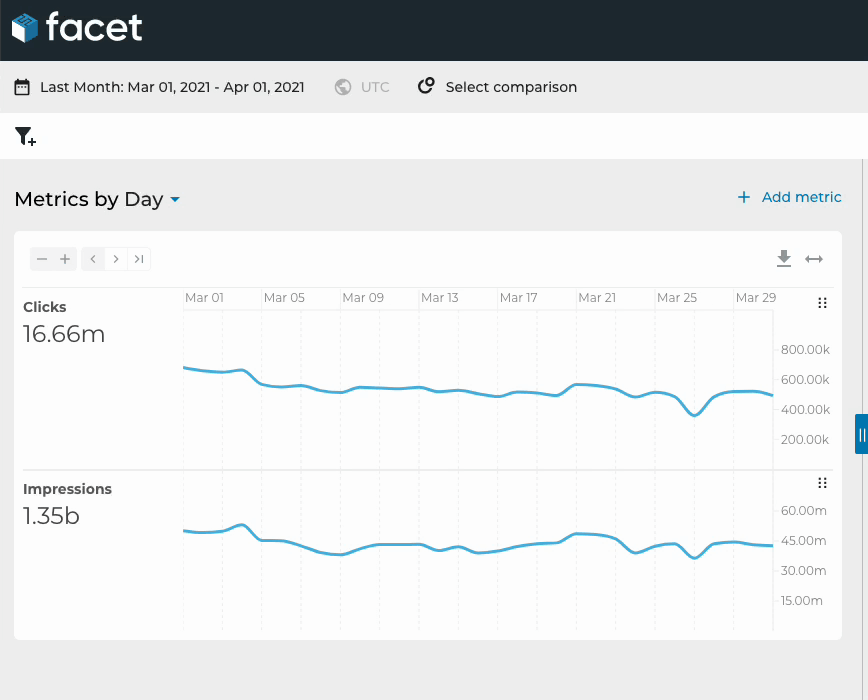Click the blue side panel handle
Screen dimensions: 868x700
(861, 434)
